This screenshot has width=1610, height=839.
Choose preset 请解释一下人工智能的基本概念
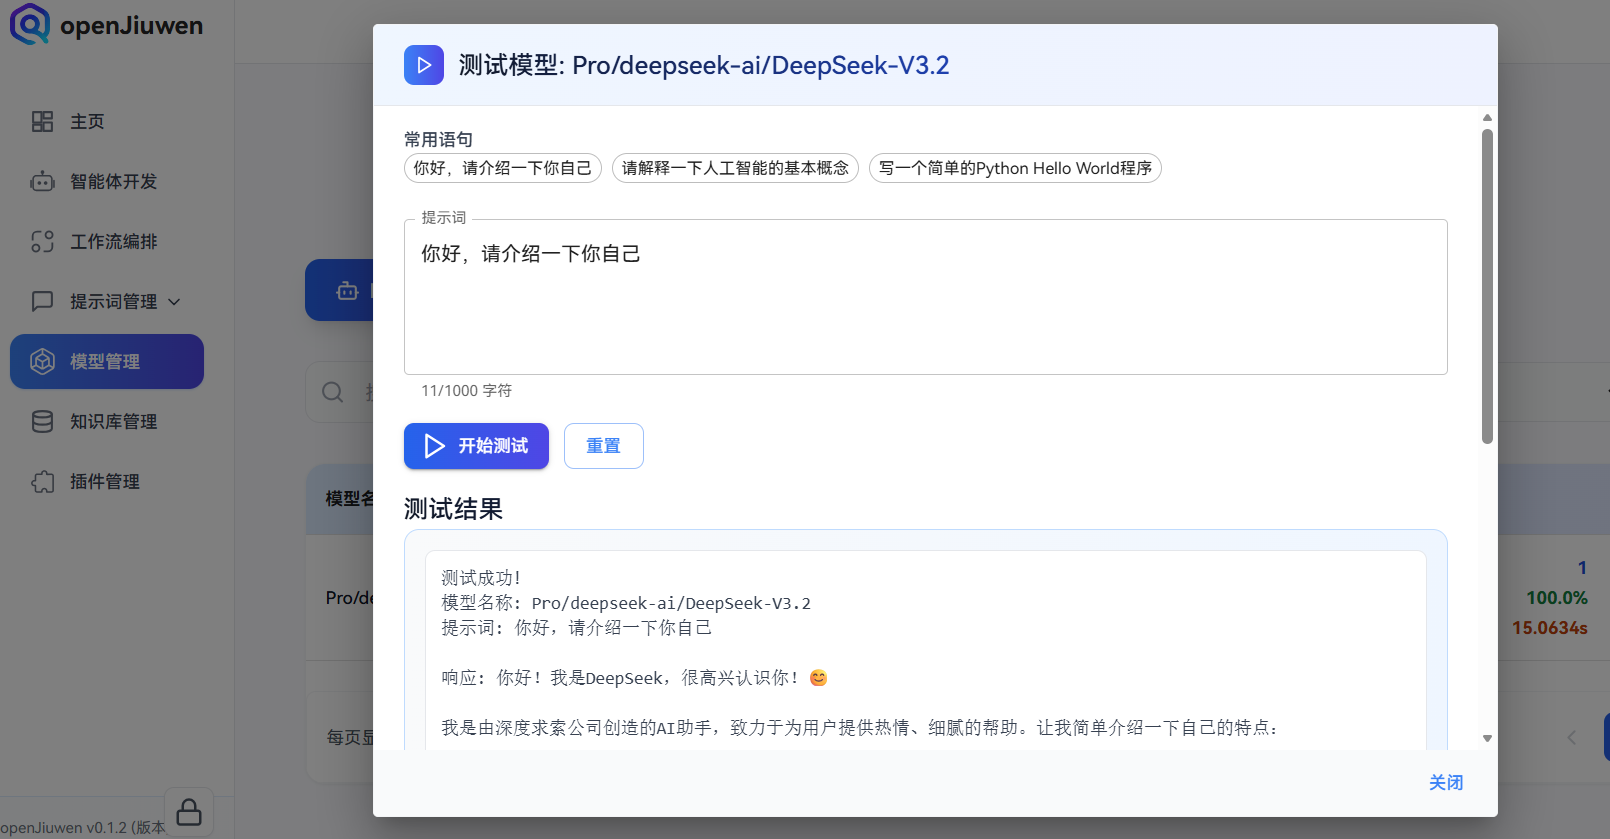pyautogui.click(x=735, y=168)
